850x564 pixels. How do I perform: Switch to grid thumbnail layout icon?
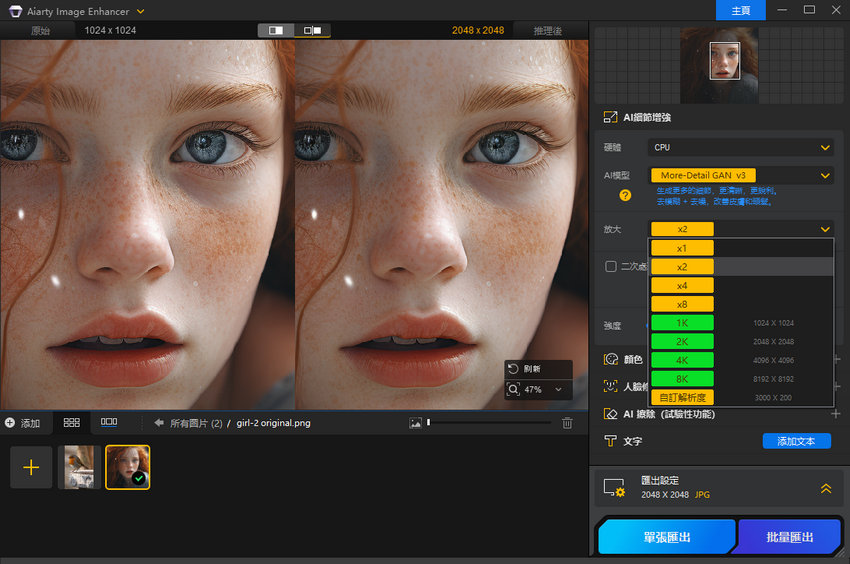[x=72, y=422]
